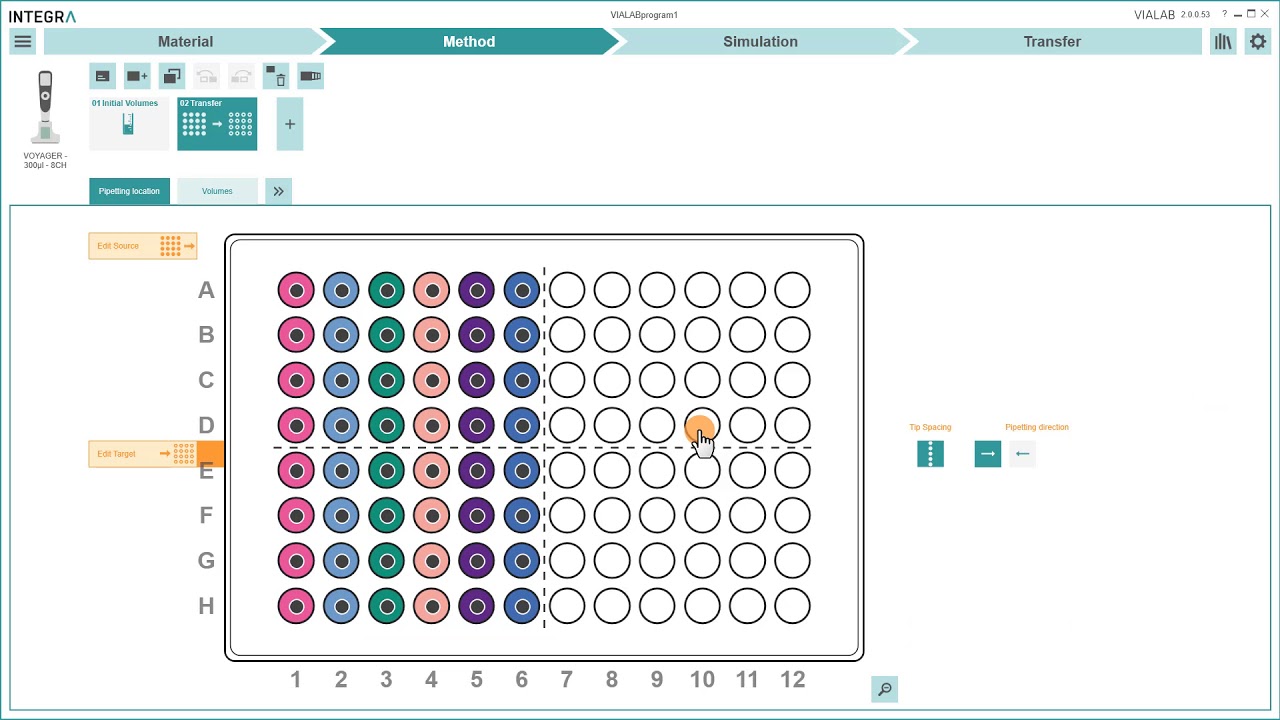Click column label 1
This screenshot has height=720, width=1280.
(296, 680)
